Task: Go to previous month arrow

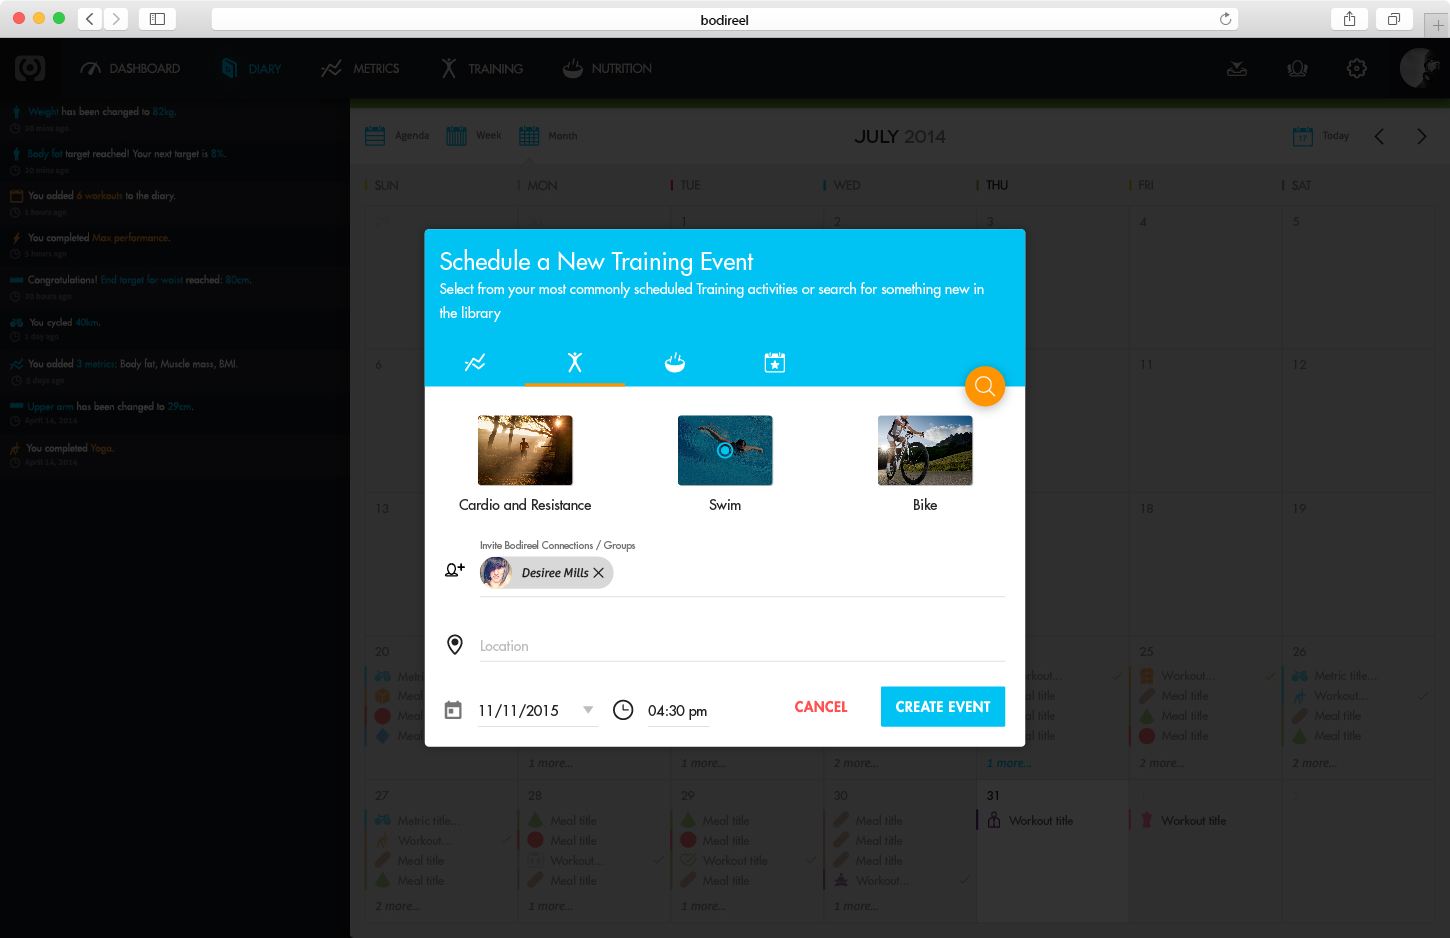Action: [x=1379, y=136]
